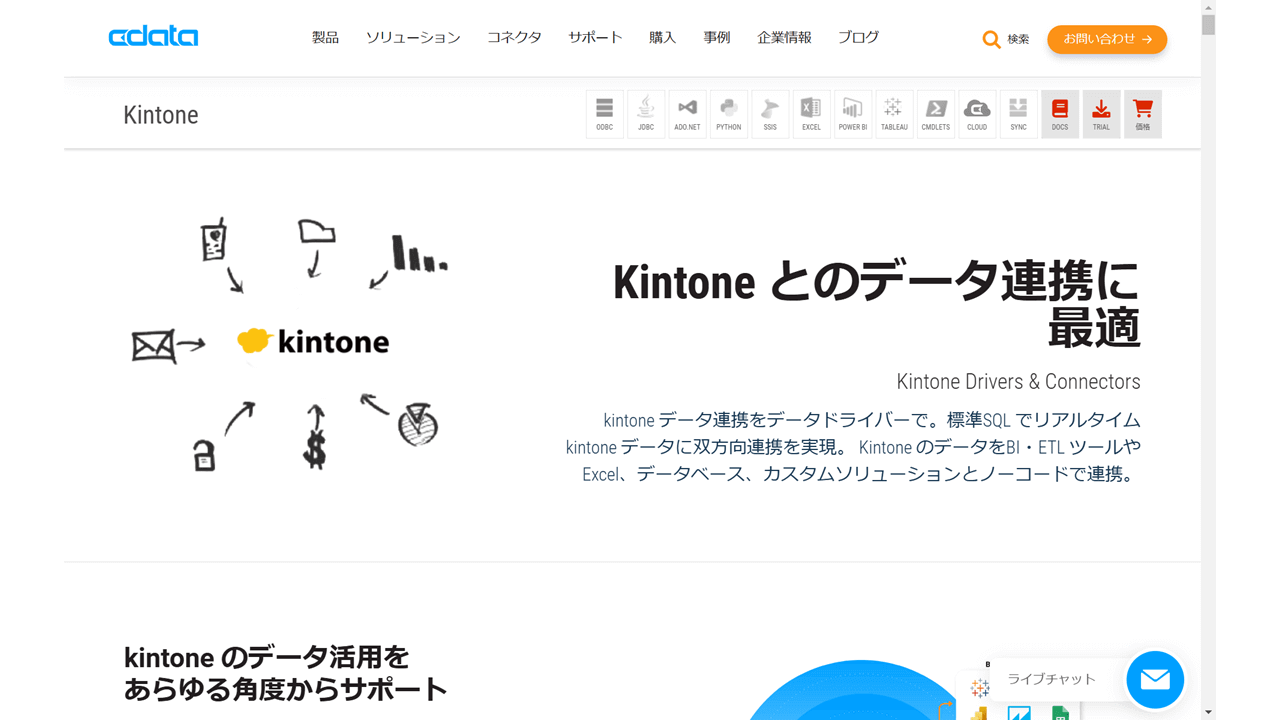Click the "Kintone Drivers & Connectors" subtitle
Viewport: 1280px width, 720px height.
tap(1018, 381)
